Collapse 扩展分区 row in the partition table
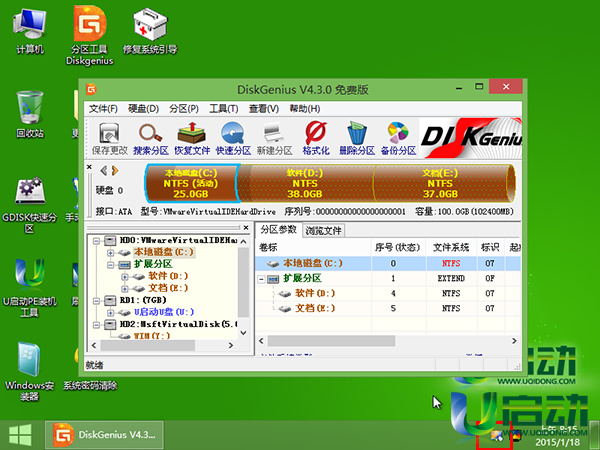The width and height of the screenshot is (600, 450). tap(261, 279)
